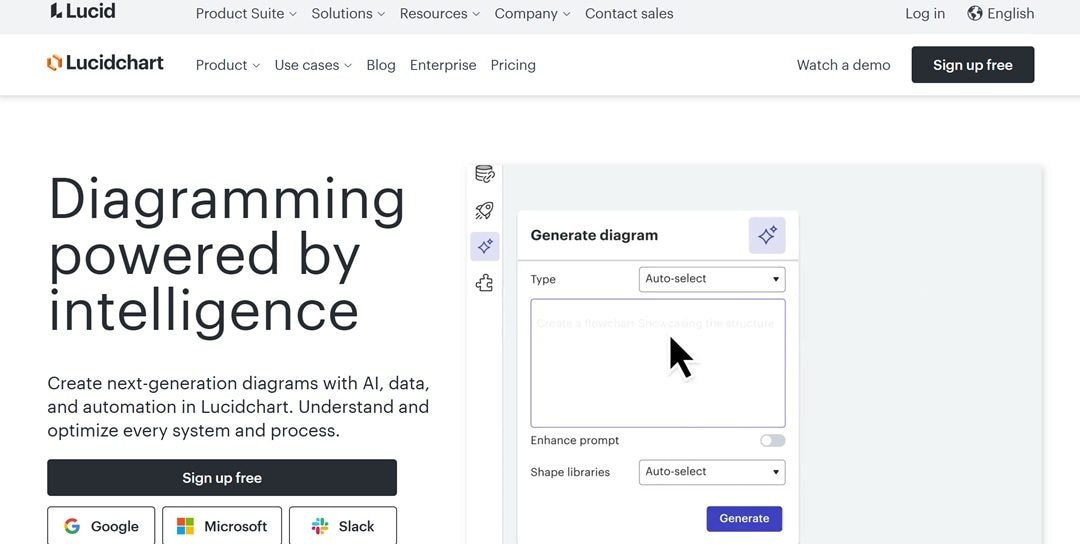This screenshot has width=1080, height=544.
Task: Click the blue Generate button
Action: click(x=744, y=518)
